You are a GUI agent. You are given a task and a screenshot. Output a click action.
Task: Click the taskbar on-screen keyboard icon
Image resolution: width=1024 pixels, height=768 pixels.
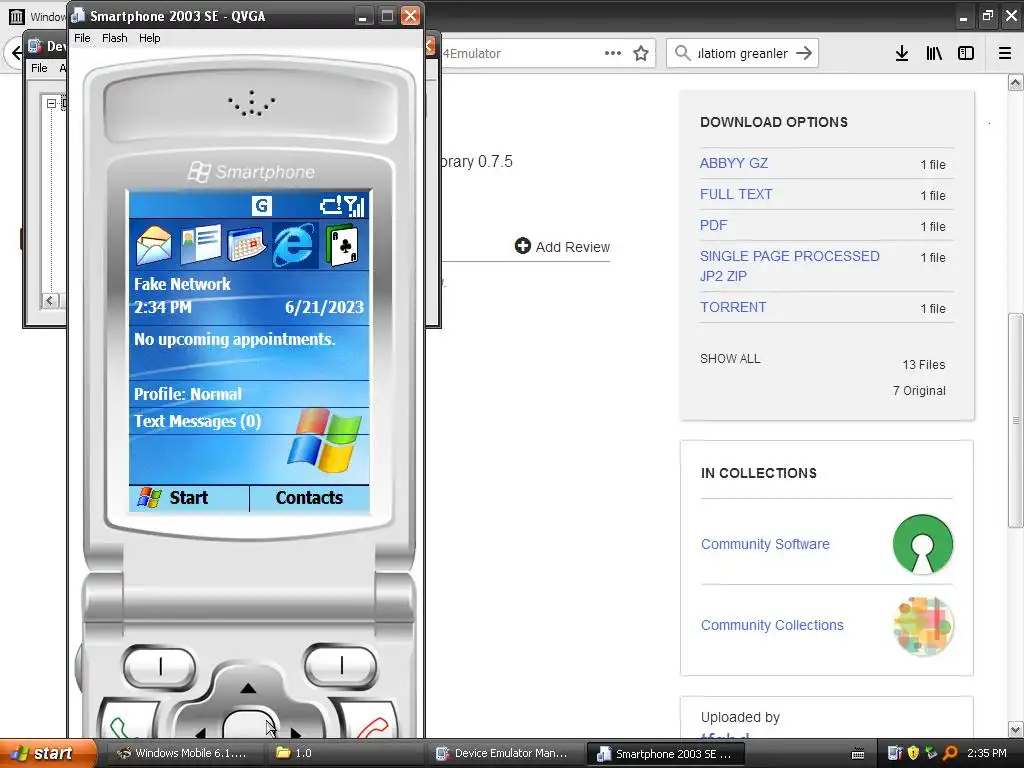858,754
